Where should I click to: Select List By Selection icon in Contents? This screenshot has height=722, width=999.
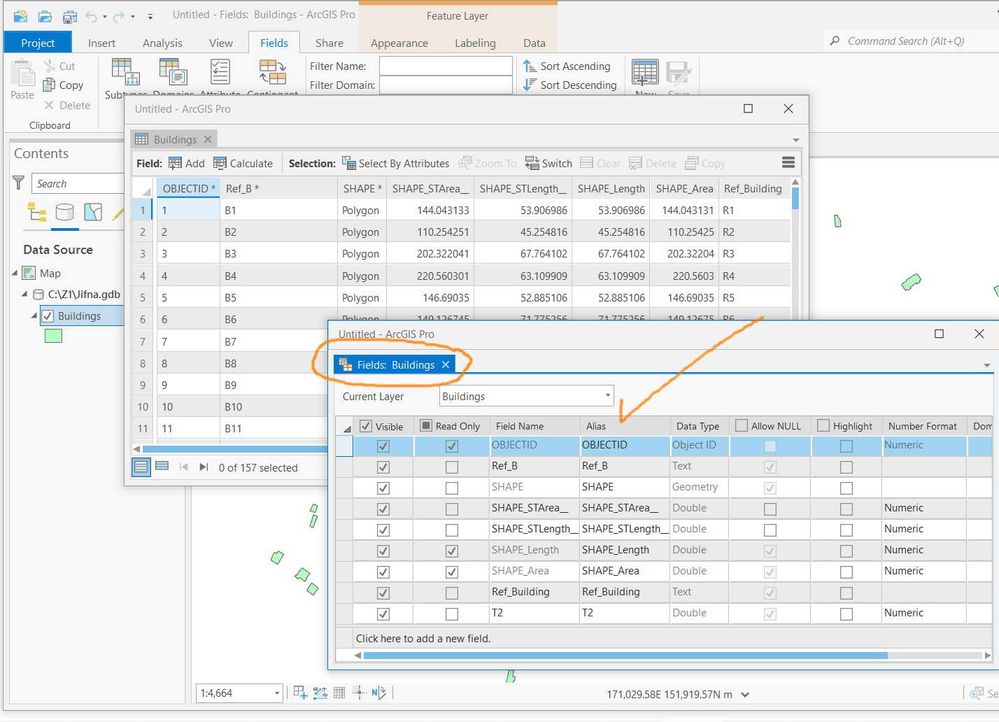click(93, 212)
